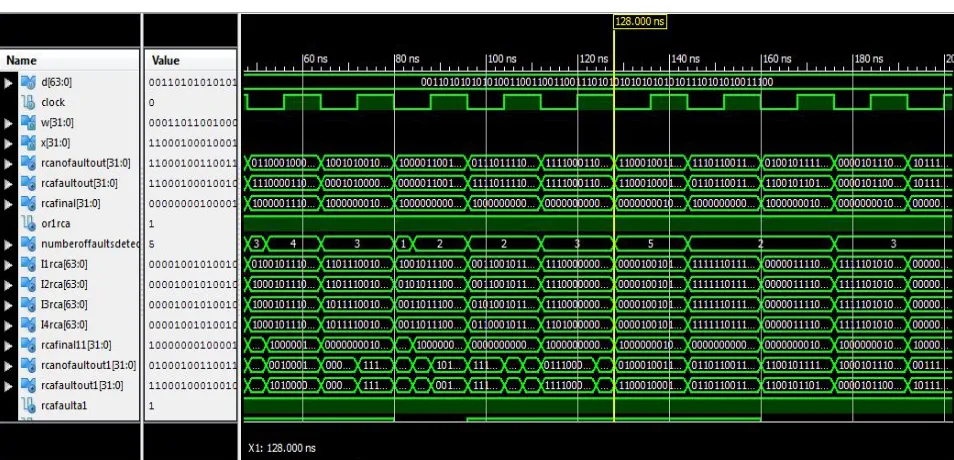
Task: Select the numberoffaultsdetec signal name
Action: click(90, 244)
